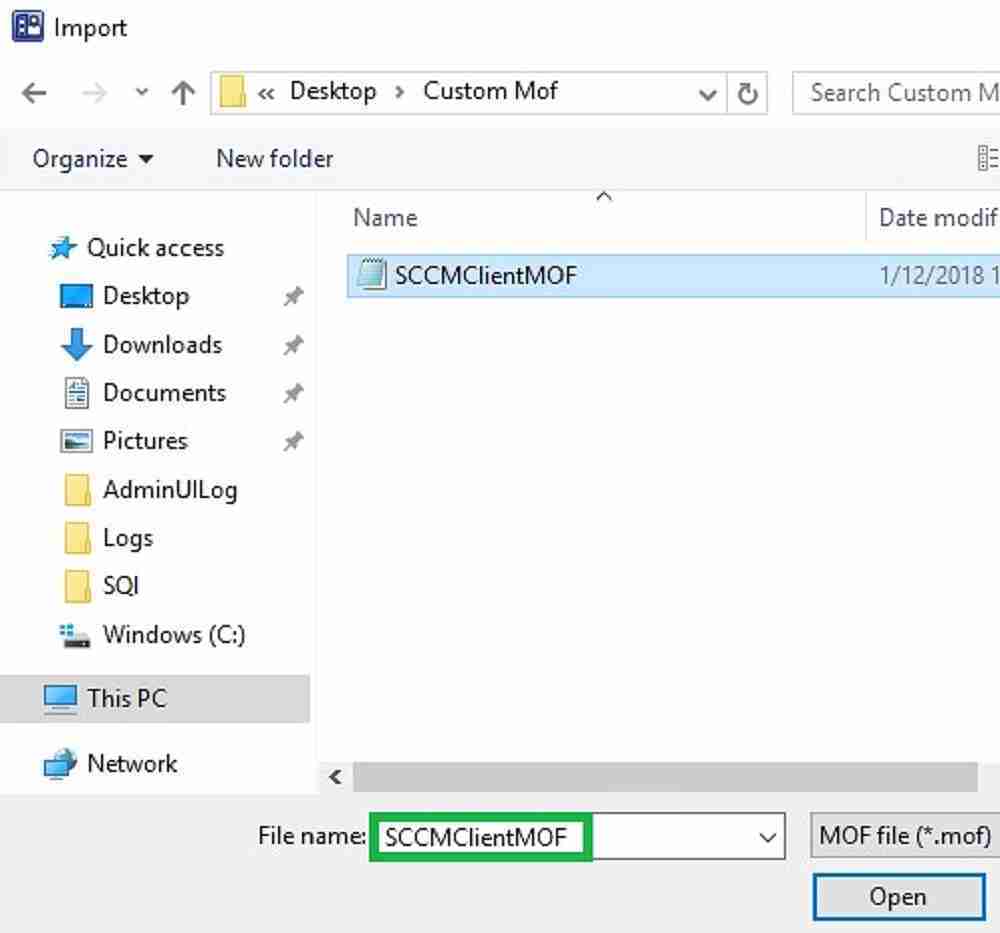The width and height of the screenshot is (1000, 933).
Task: Click the horizontal scrollbar track
Action: [665, 777]
